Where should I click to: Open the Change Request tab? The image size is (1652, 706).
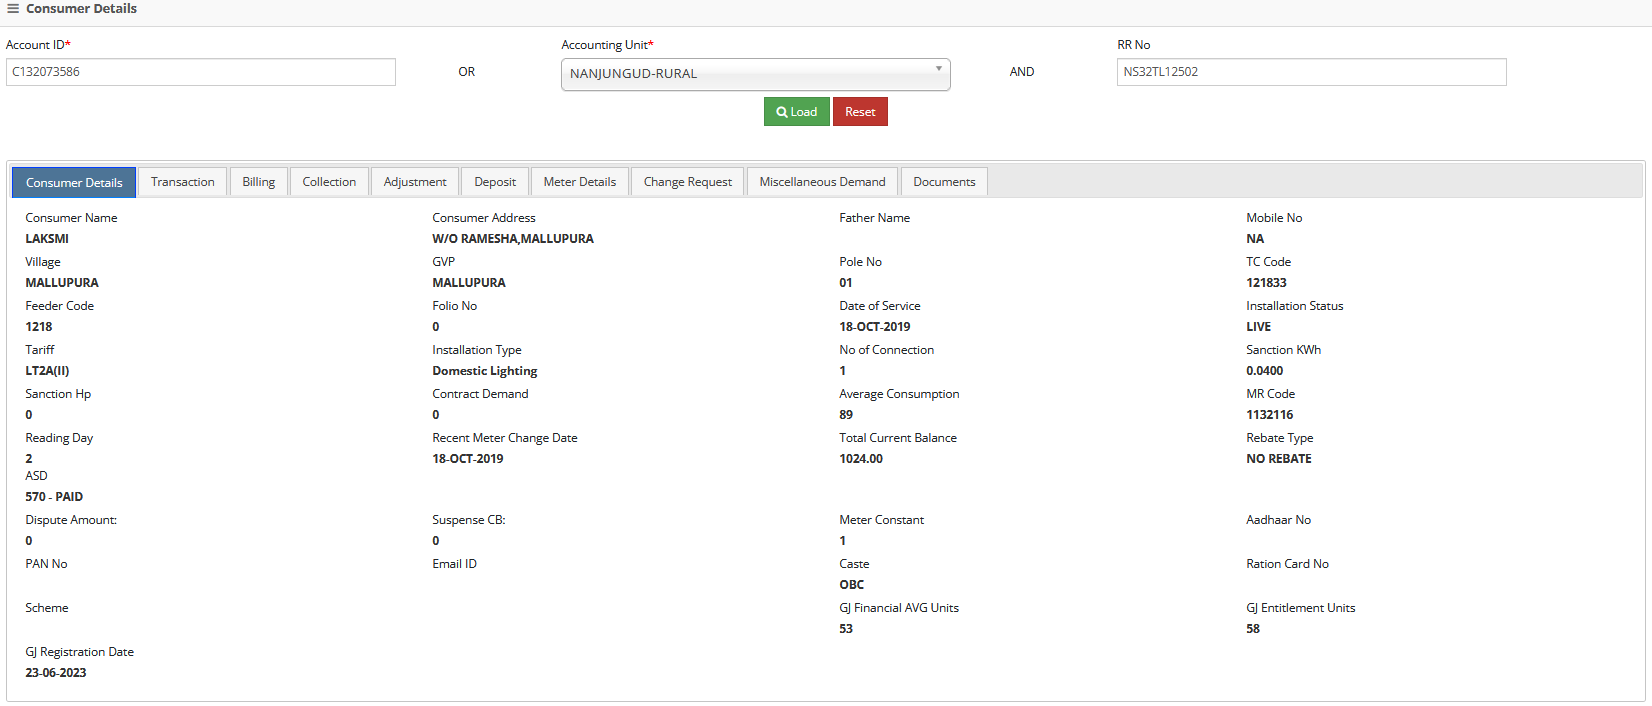pos(687,182)
